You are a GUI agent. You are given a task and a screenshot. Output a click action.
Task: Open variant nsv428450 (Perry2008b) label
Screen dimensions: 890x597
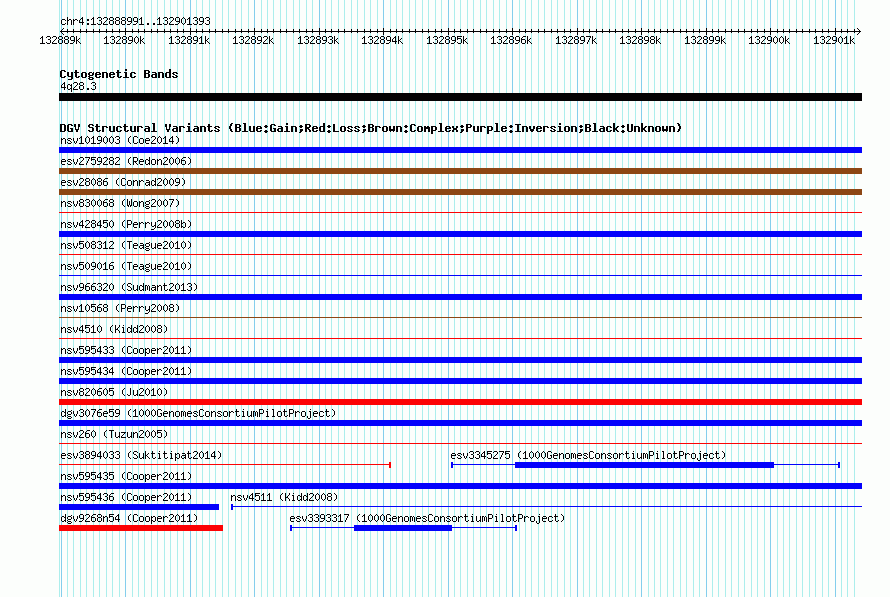[x=126, y=224]
